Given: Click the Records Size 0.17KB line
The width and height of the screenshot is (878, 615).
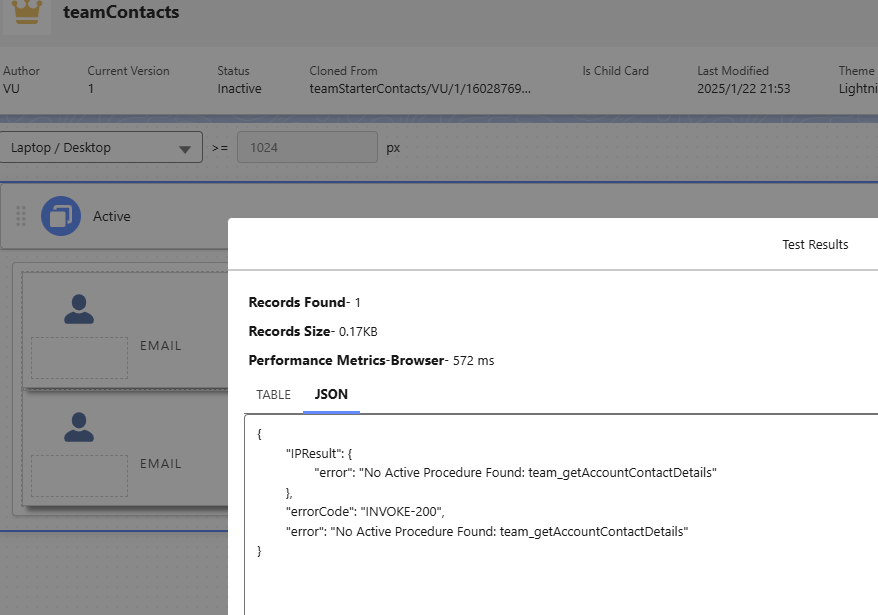Looking at the screenshot, I should [x=313, y=332].
